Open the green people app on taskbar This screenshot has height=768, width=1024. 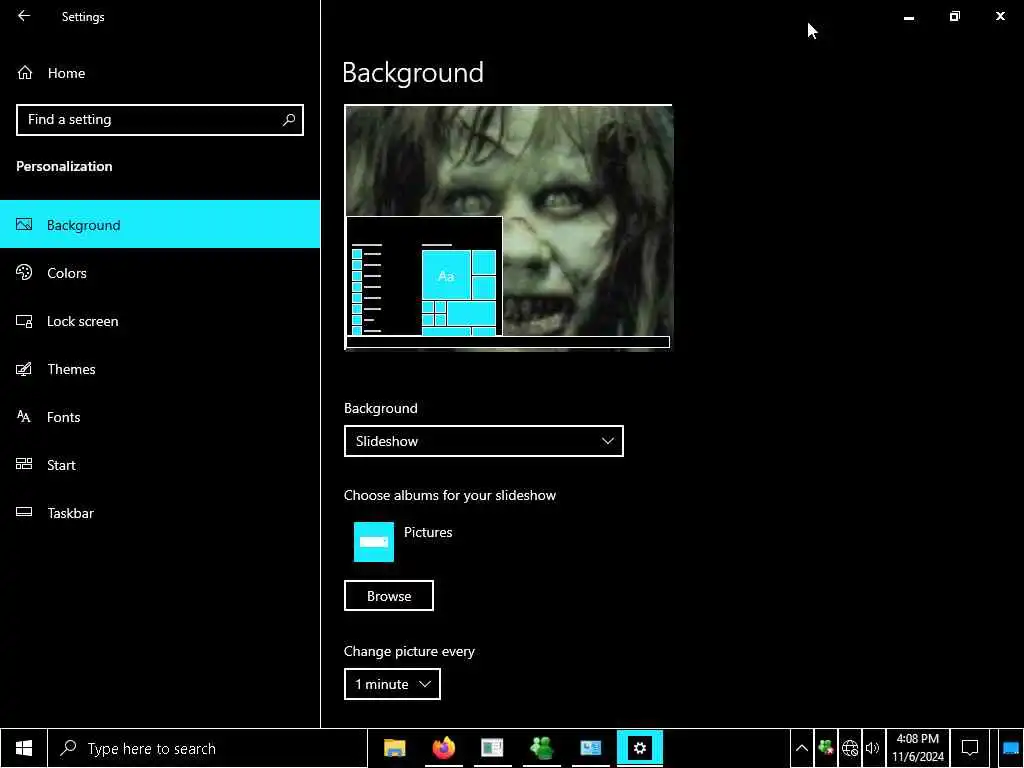coord(541,748)
